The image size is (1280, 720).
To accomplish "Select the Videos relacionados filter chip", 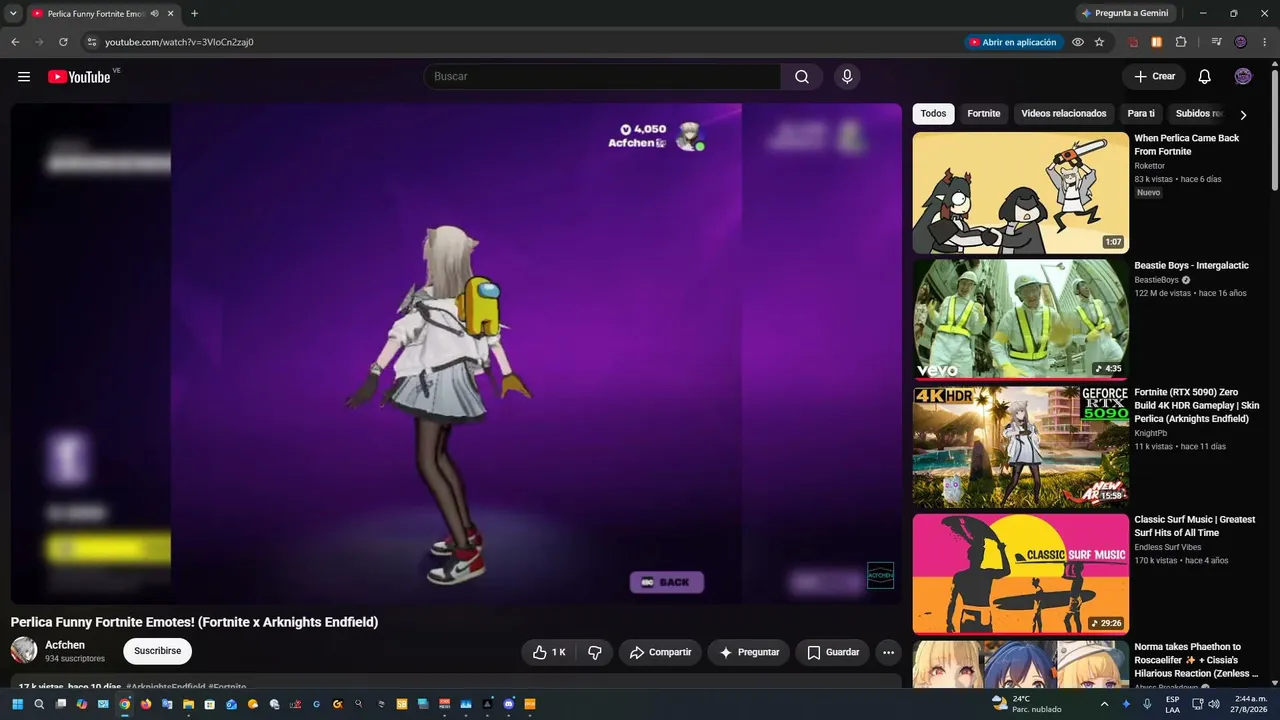I will [1064, 114].
